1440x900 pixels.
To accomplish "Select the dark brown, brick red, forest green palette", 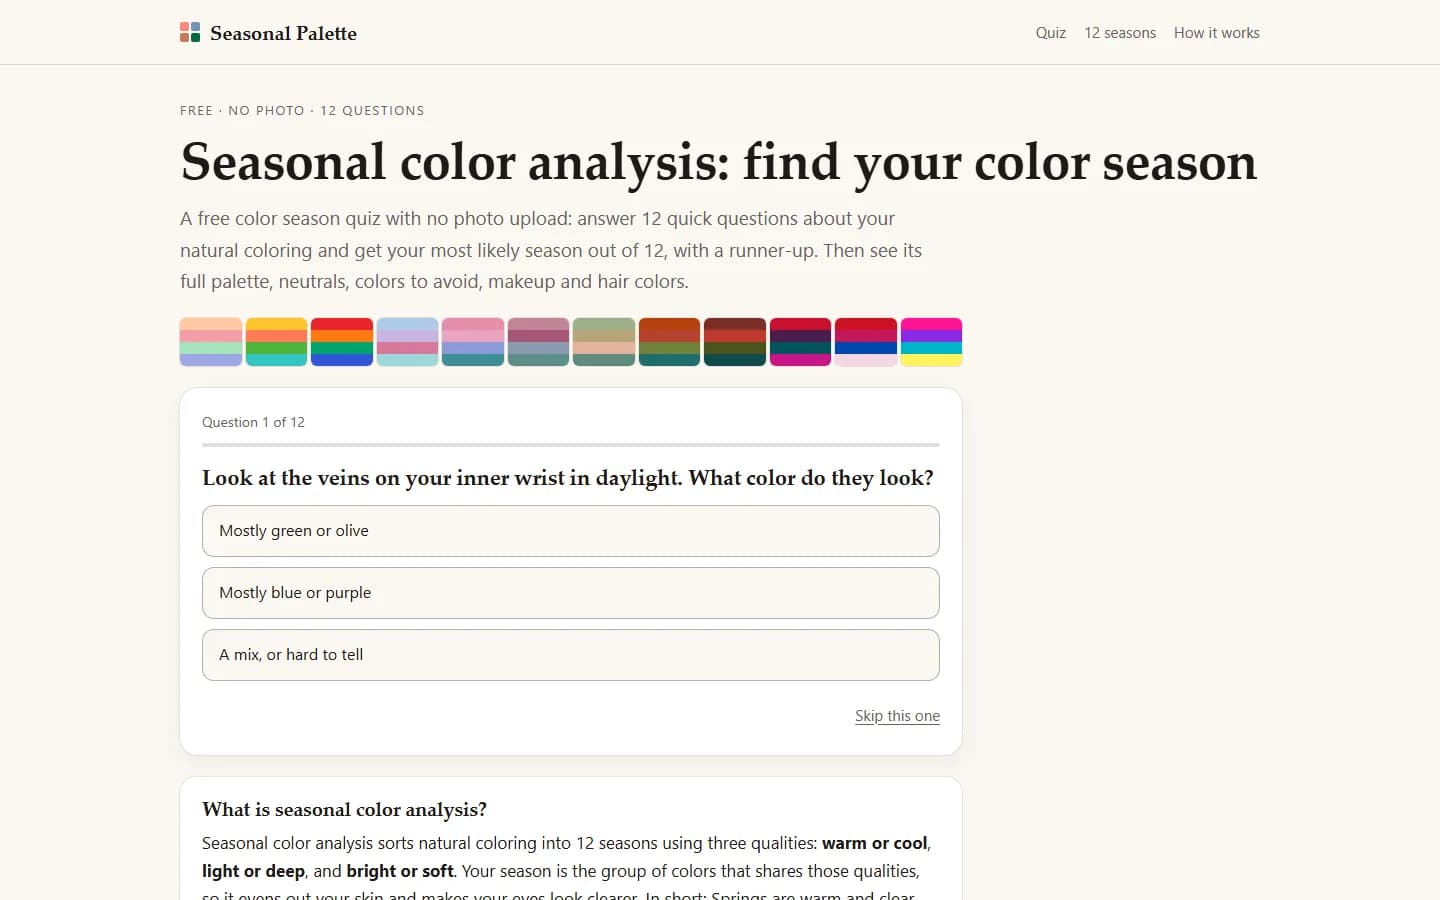I will (x=735, y=342).
